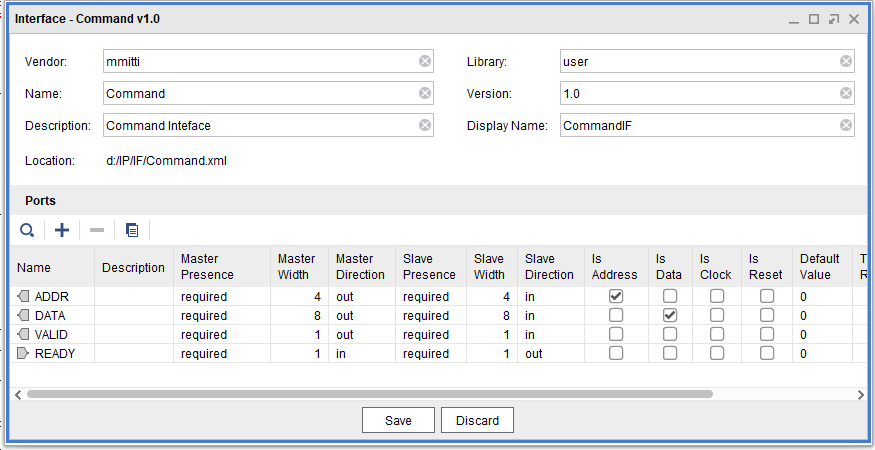Click horizontal scrollbar right arrow
Viewport: 875px width, 450px height.
click(860, 394)
